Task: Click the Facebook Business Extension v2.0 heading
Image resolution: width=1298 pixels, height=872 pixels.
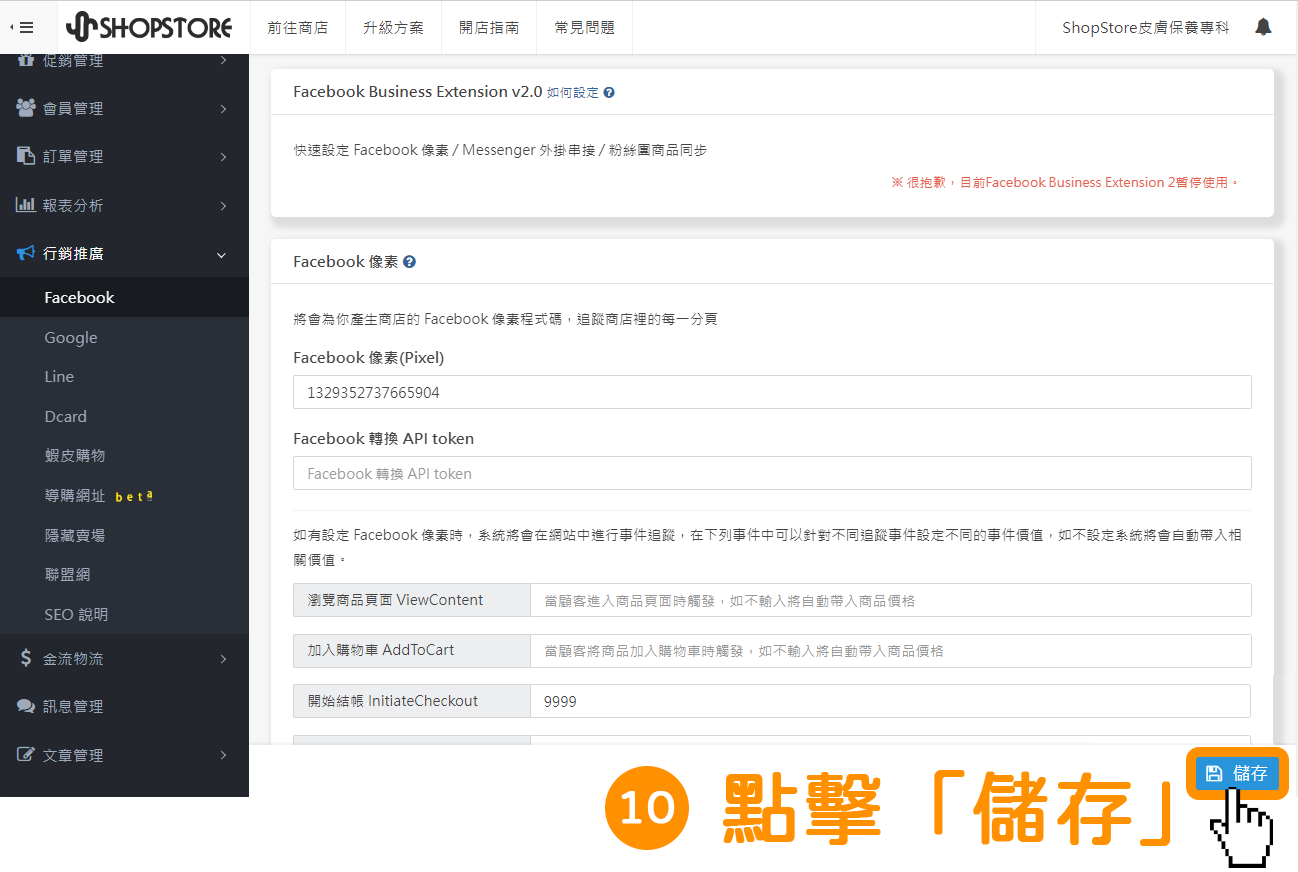Action: click(417, 92)
